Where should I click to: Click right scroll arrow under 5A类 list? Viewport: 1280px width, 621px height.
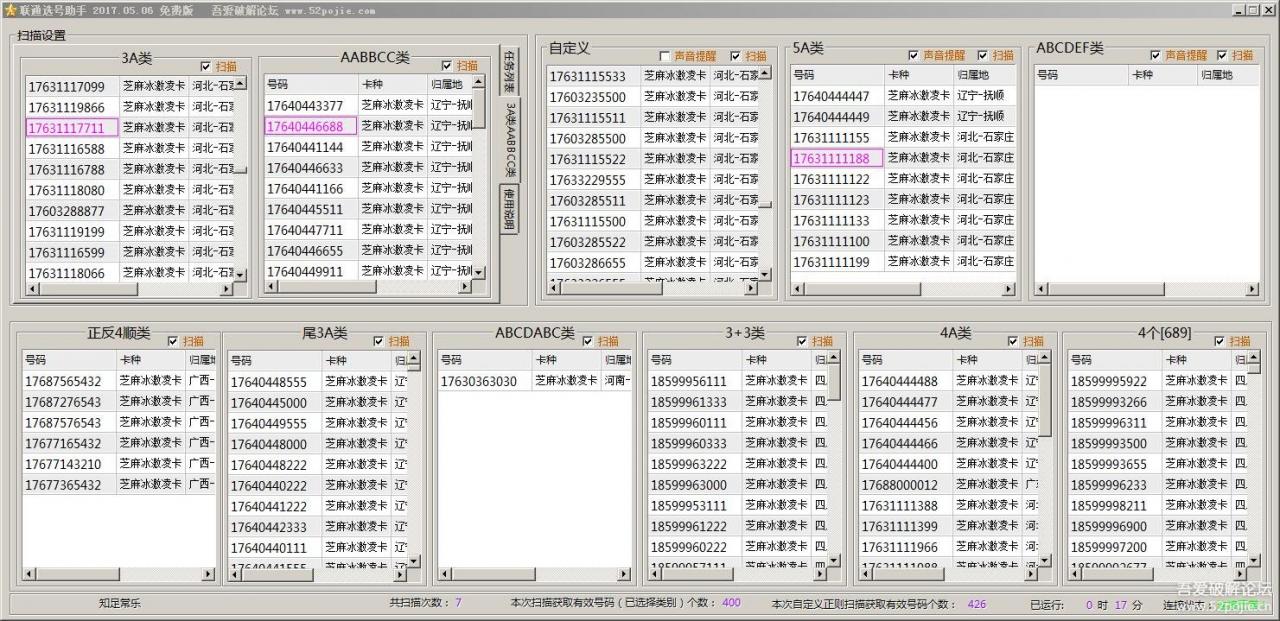point(1010,290)
